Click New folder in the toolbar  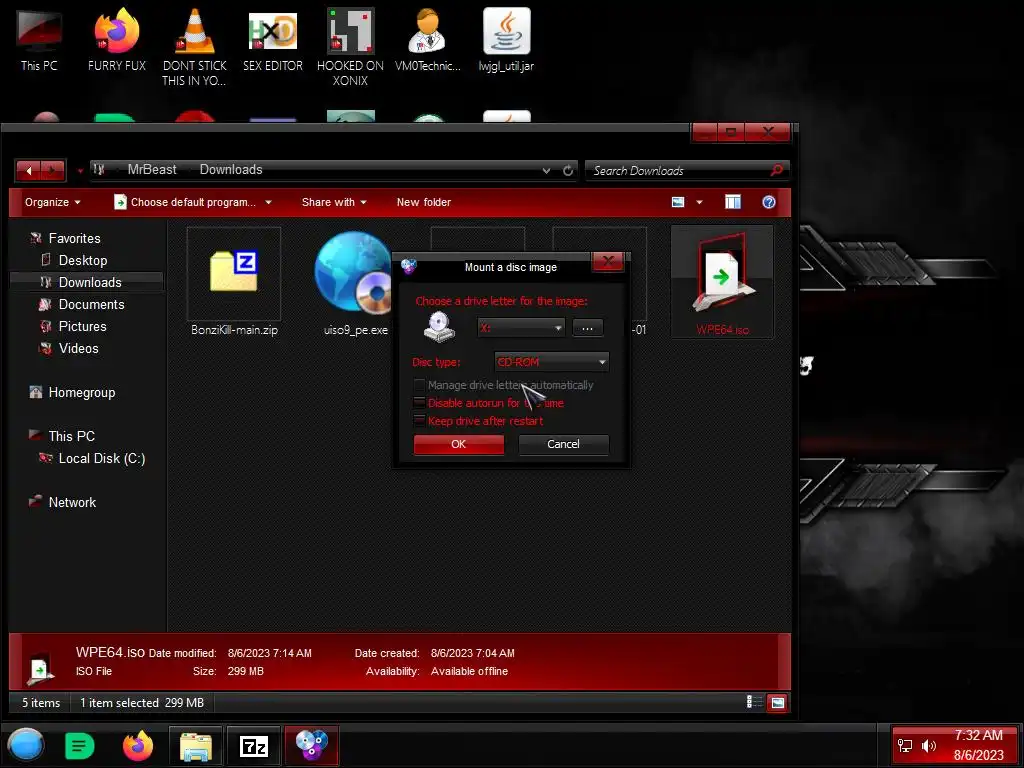423,202
